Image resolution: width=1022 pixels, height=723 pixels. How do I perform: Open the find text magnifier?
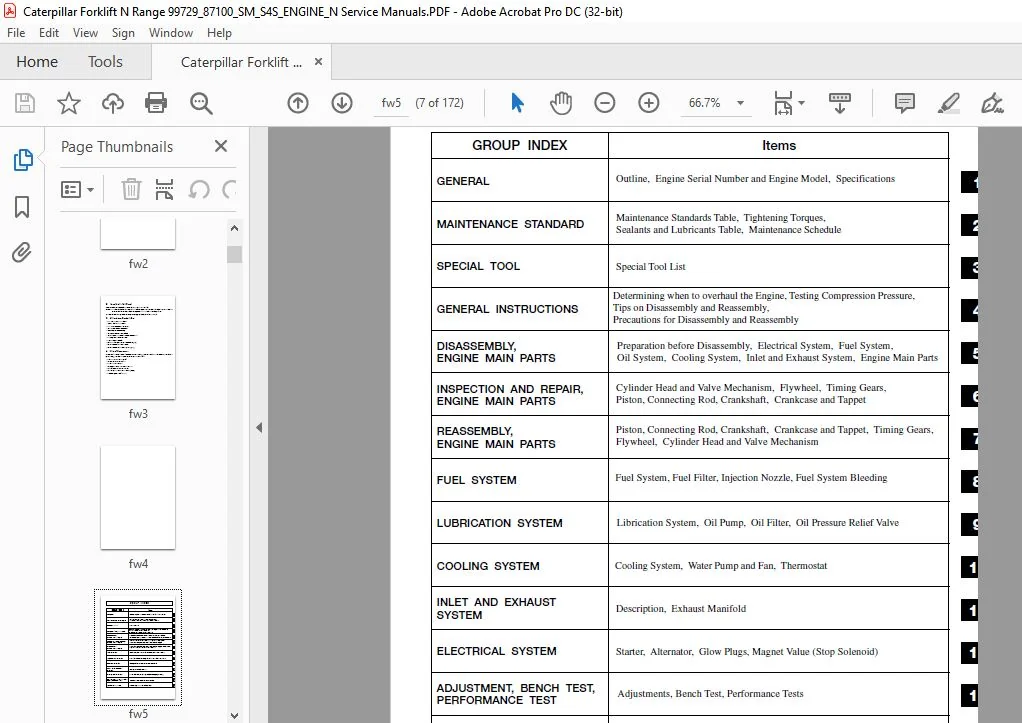[x=201, y=103]
